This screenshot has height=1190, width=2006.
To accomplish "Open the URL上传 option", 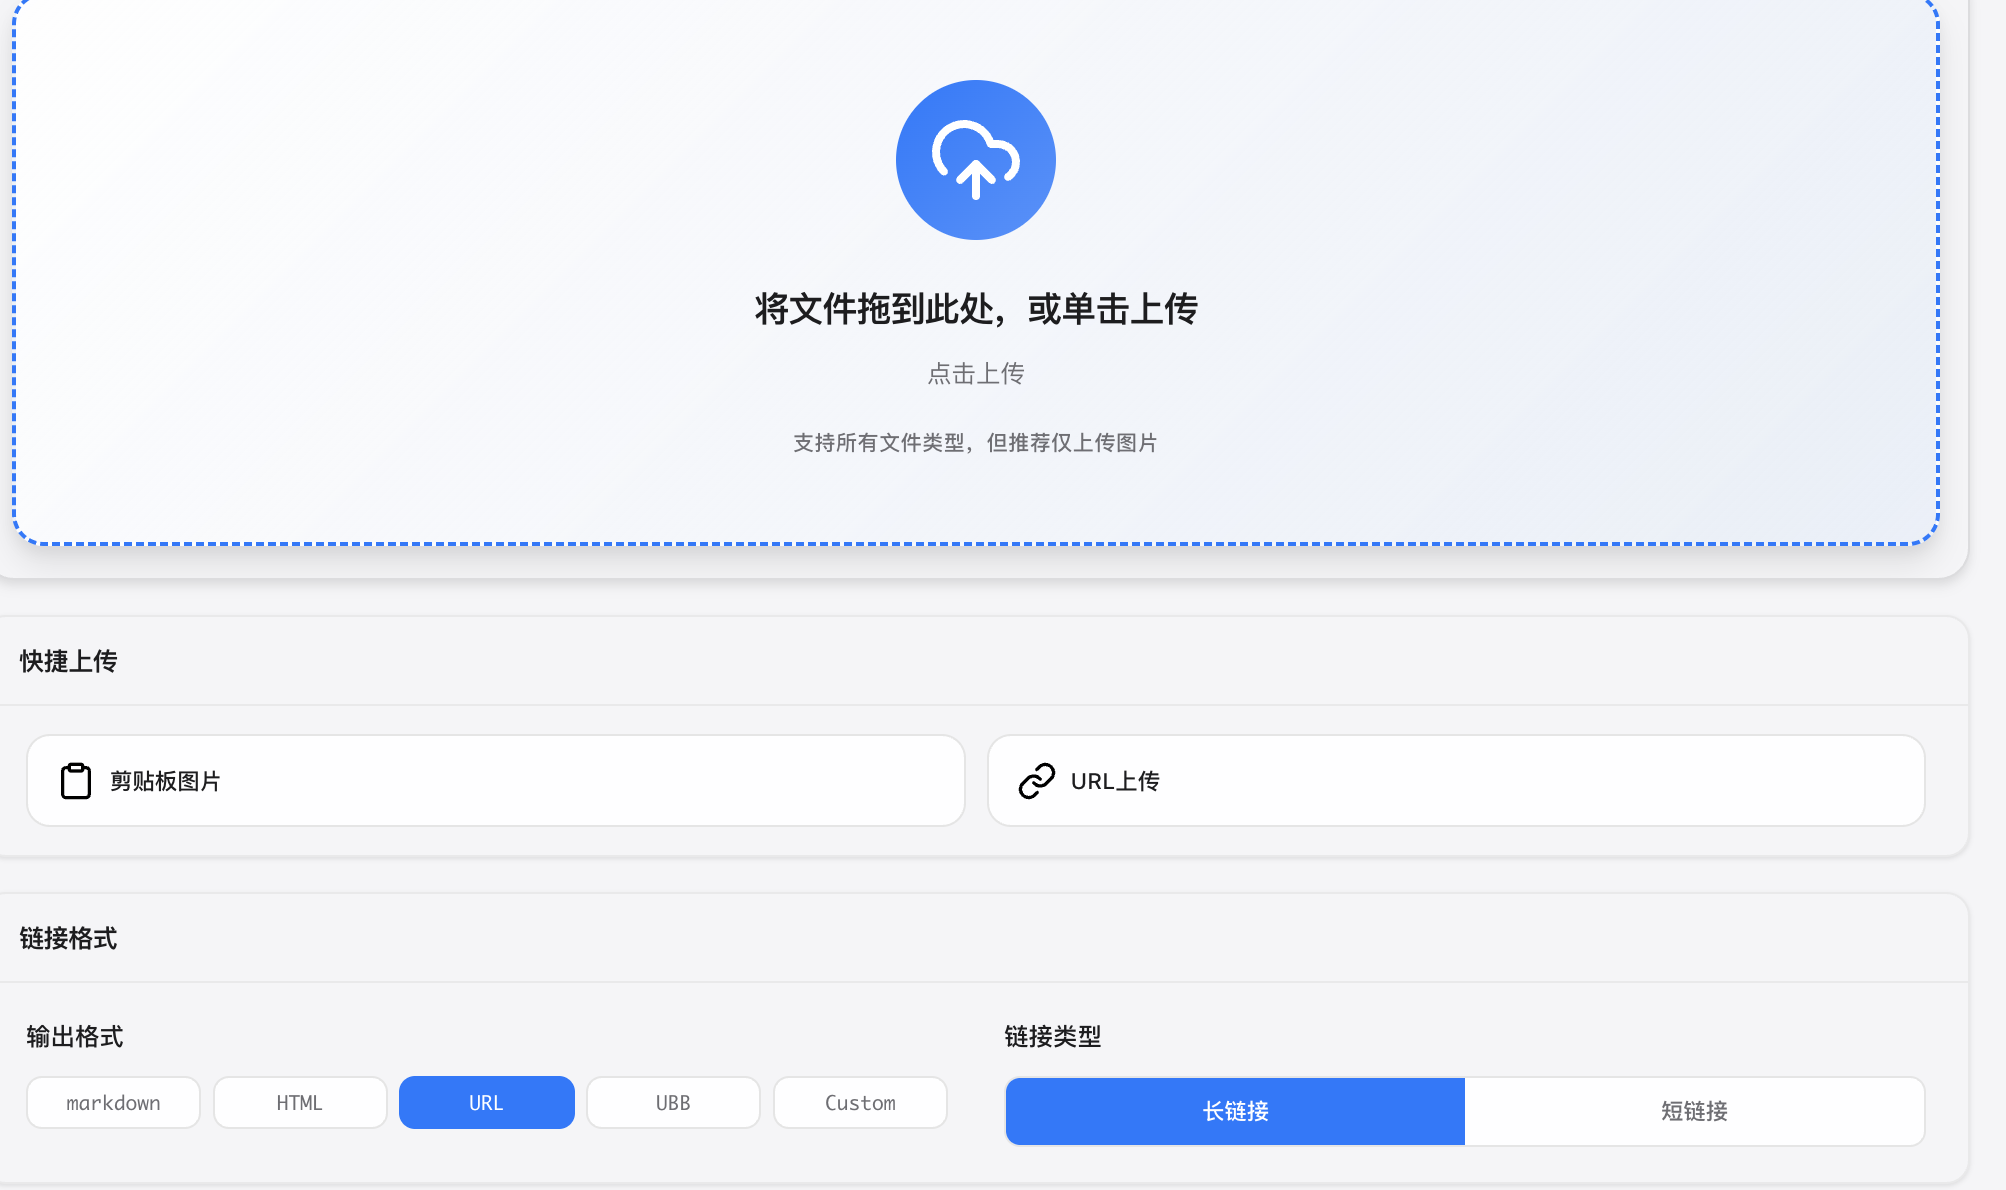I will point(1455,781).
